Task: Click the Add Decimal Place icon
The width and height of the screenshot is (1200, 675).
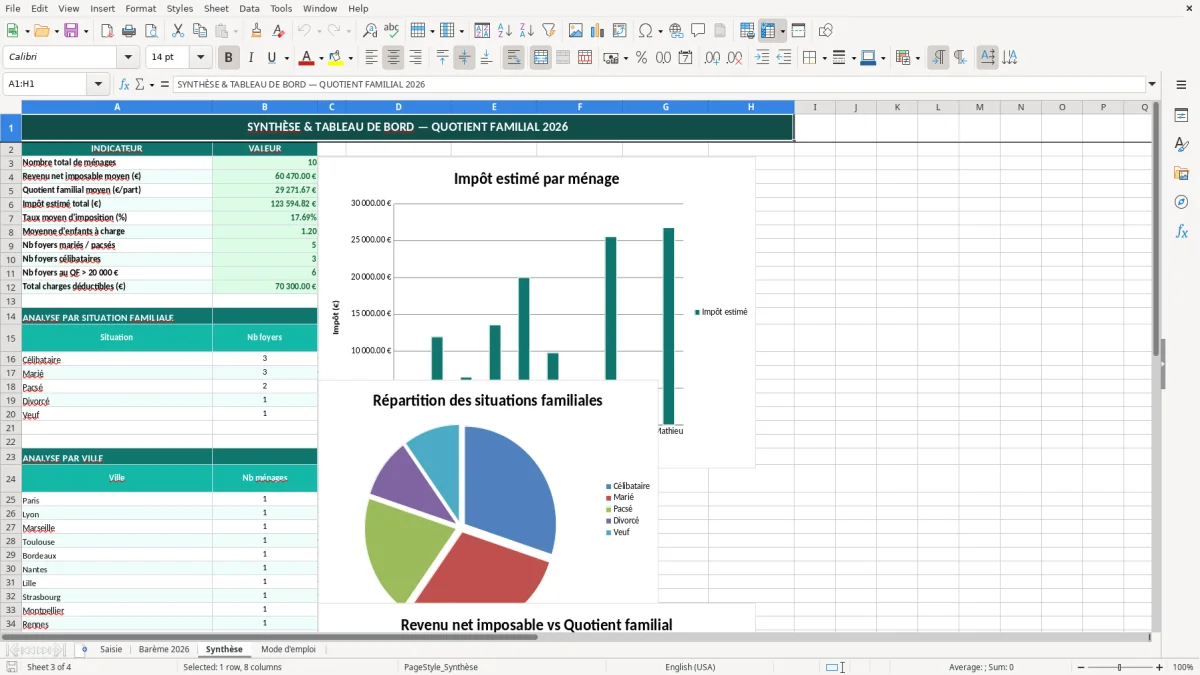Action: [713, 58]
